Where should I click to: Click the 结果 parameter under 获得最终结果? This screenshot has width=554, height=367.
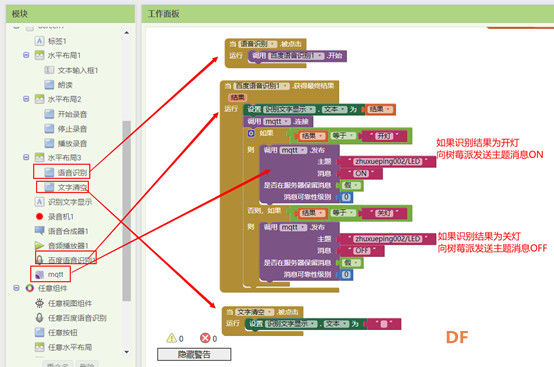pyautogui.click(x=237, y=97)
